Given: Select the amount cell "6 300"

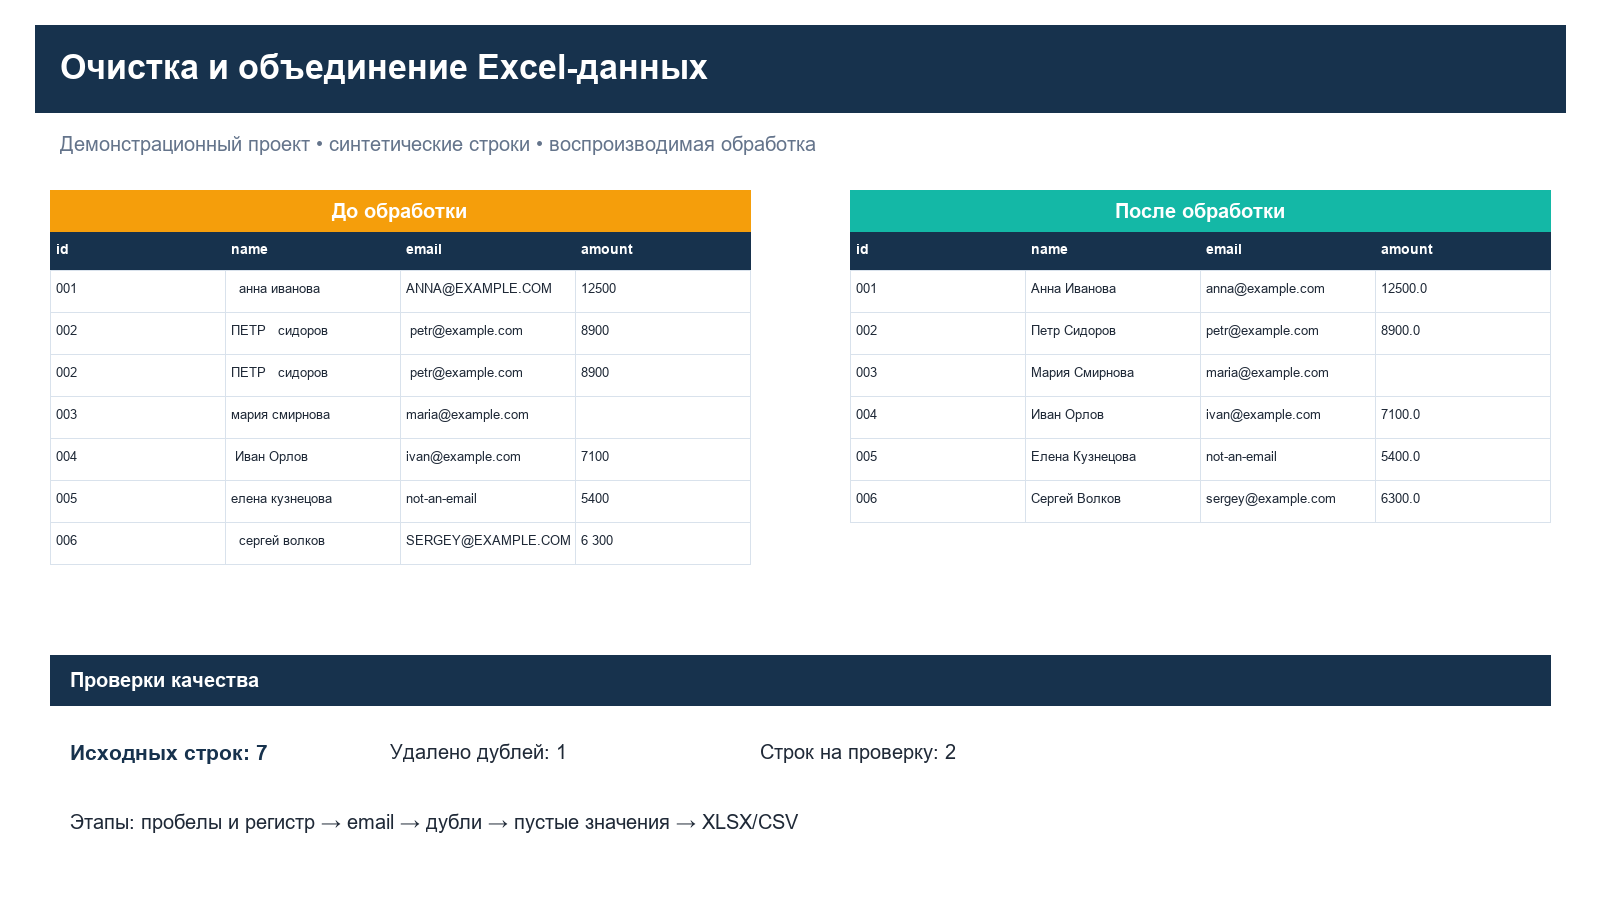Looking at the screenshot, I should click(x=663, y=543).
